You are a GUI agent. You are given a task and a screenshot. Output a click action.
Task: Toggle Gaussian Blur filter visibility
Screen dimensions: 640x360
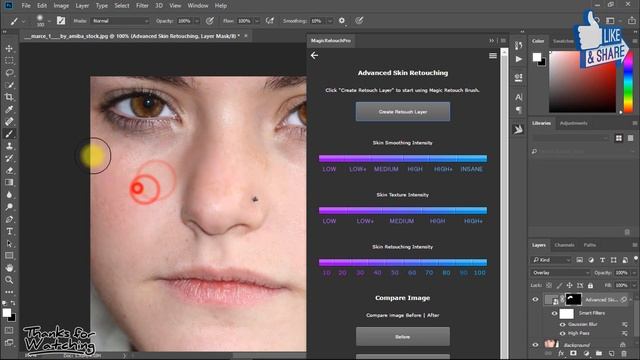(x=562, y=324)
